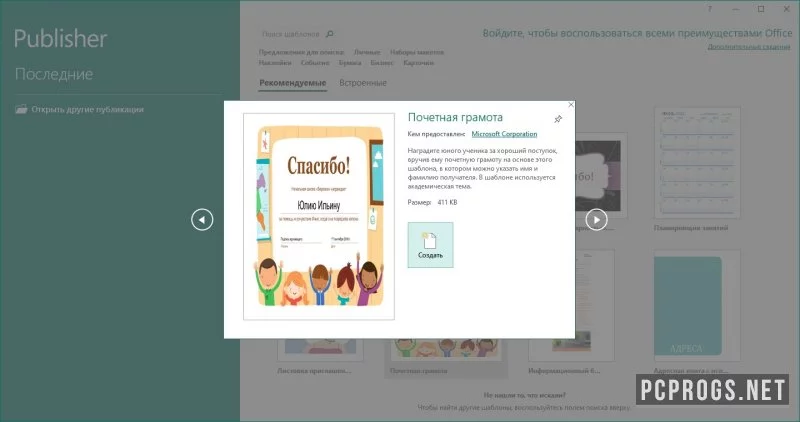Viewport: 800px width, 422px height.
Task: Select the Почетная грамота template in grid
Action: pos(445,357)
